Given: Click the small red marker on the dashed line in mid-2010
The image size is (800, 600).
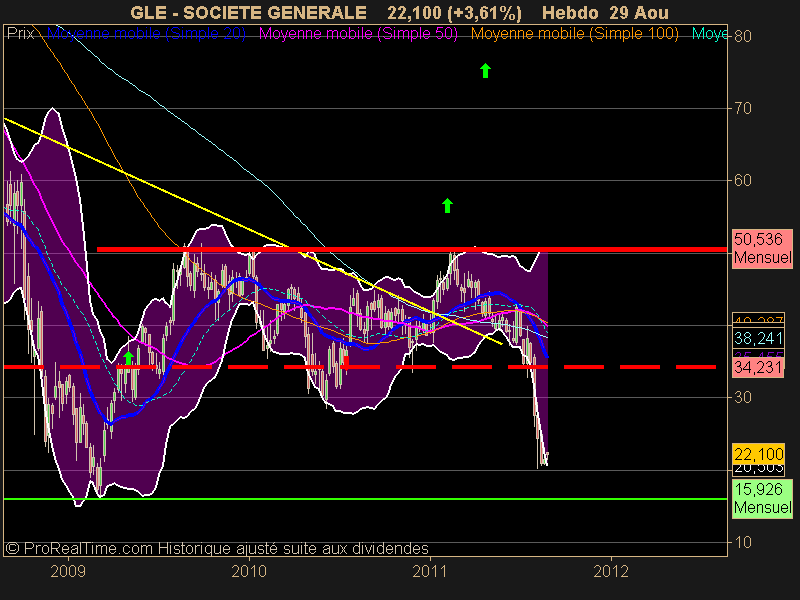Looking at the screenshot, I should tap(346, 362).
